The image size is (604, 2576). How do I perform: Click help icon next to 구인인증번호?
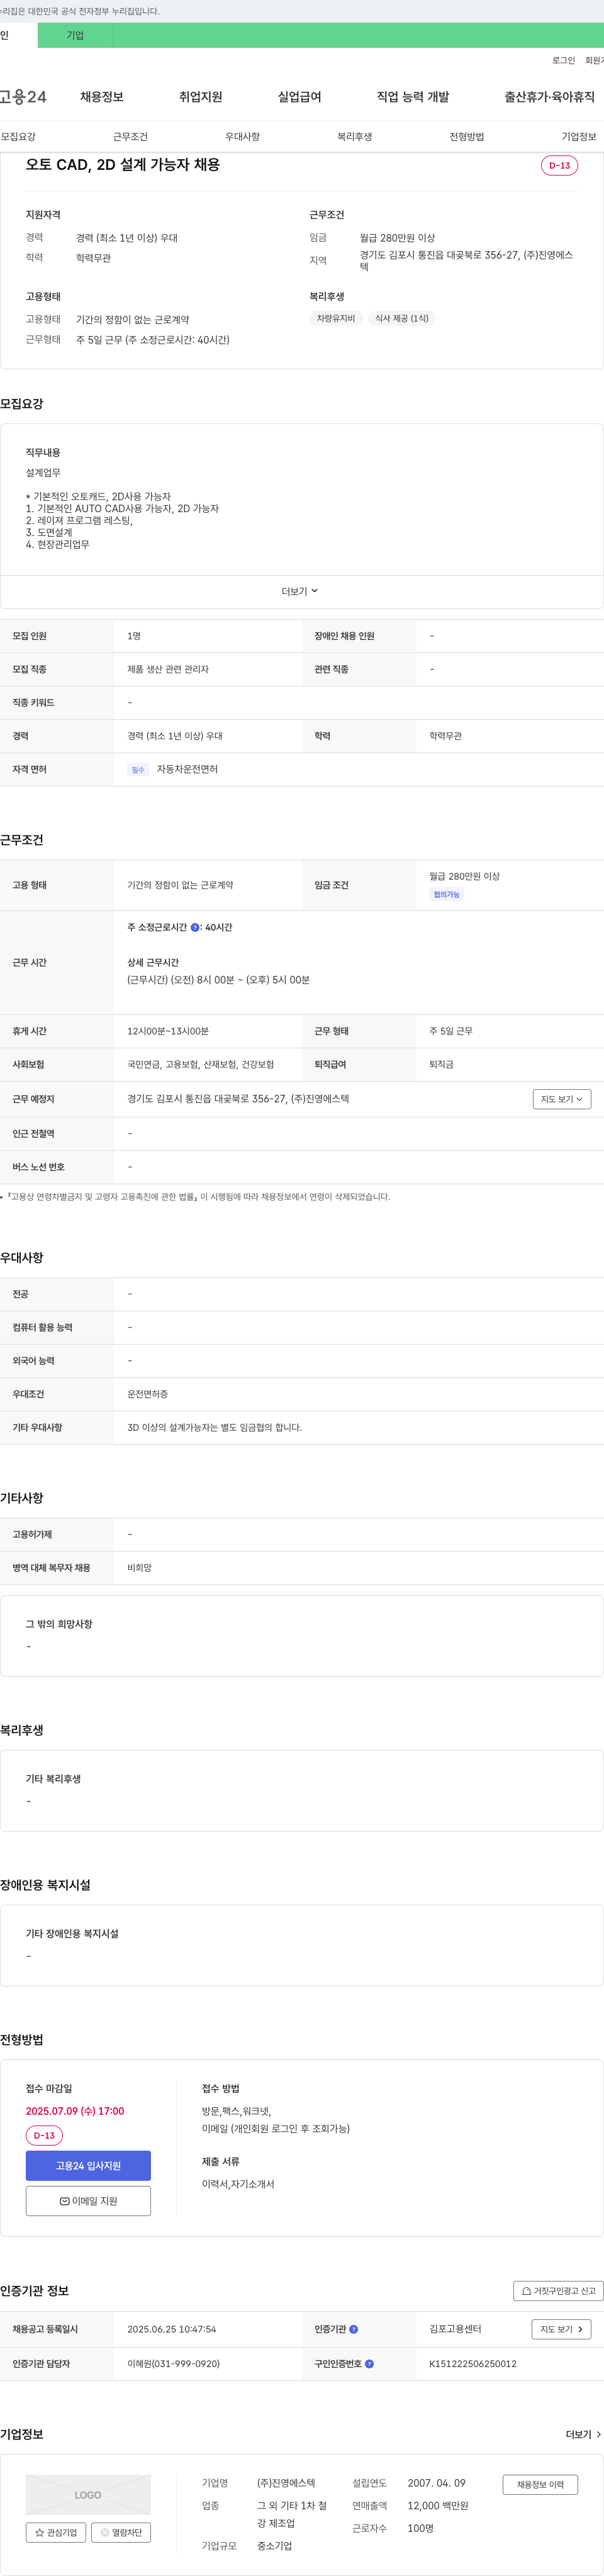pyautogui.click(x=369, y=2364)
